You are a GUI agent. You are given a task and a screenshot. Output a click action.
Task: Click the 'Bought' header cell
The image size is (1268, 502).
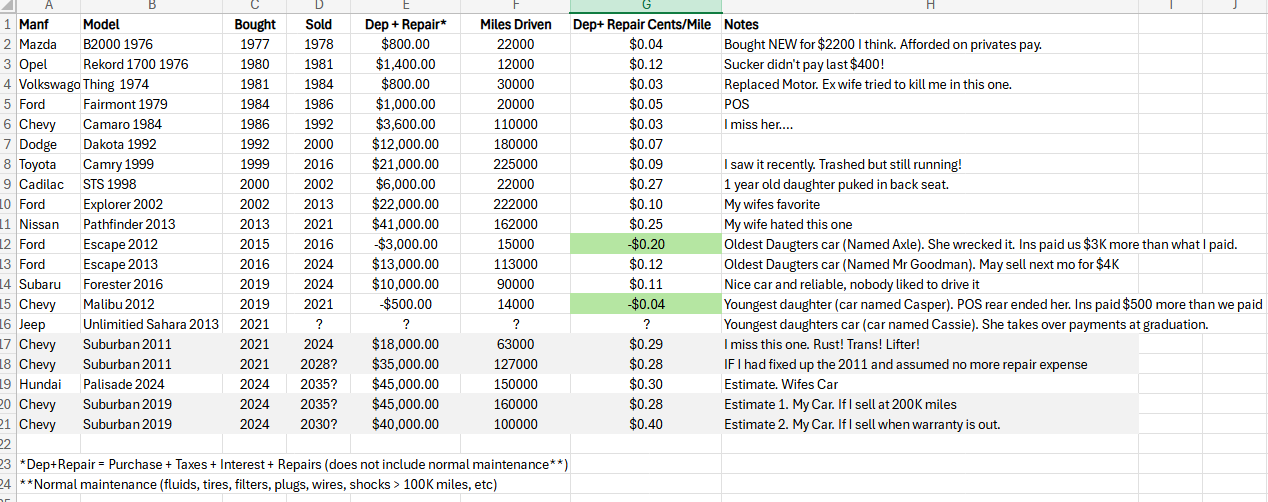coord(255,24)
